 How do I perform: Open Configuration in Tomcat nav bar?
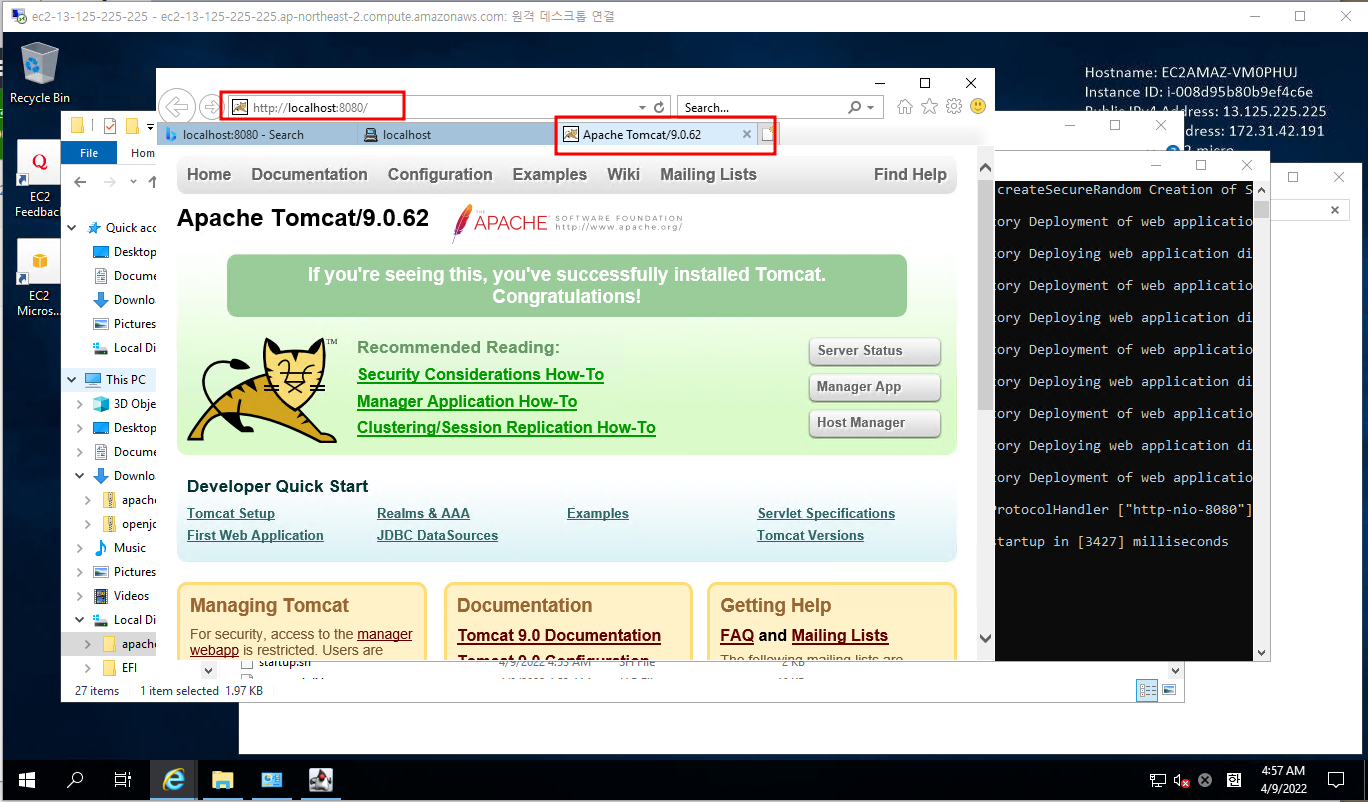(440, 174)
